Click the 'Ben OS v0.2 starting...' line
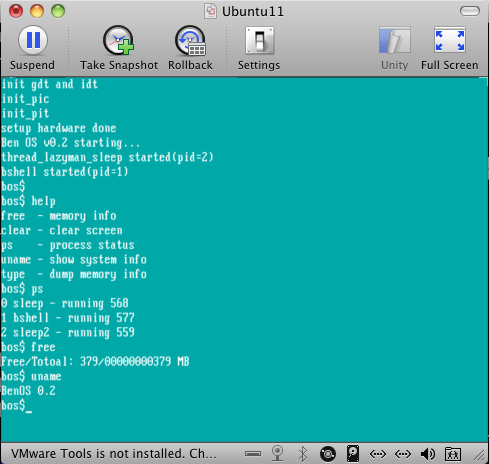Viewport: 489px width, 464px height. click(x=70, y=143)
